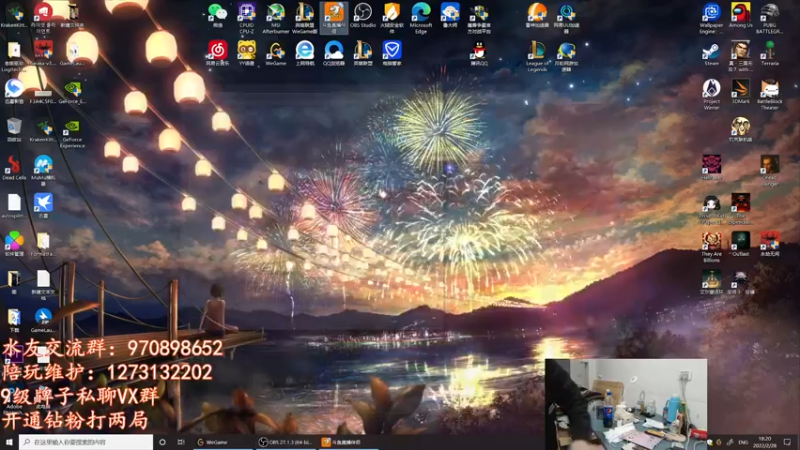This screenshot has width=800, height=450.
Task: Open the taskbar clock and date
Action: [765, 442]
